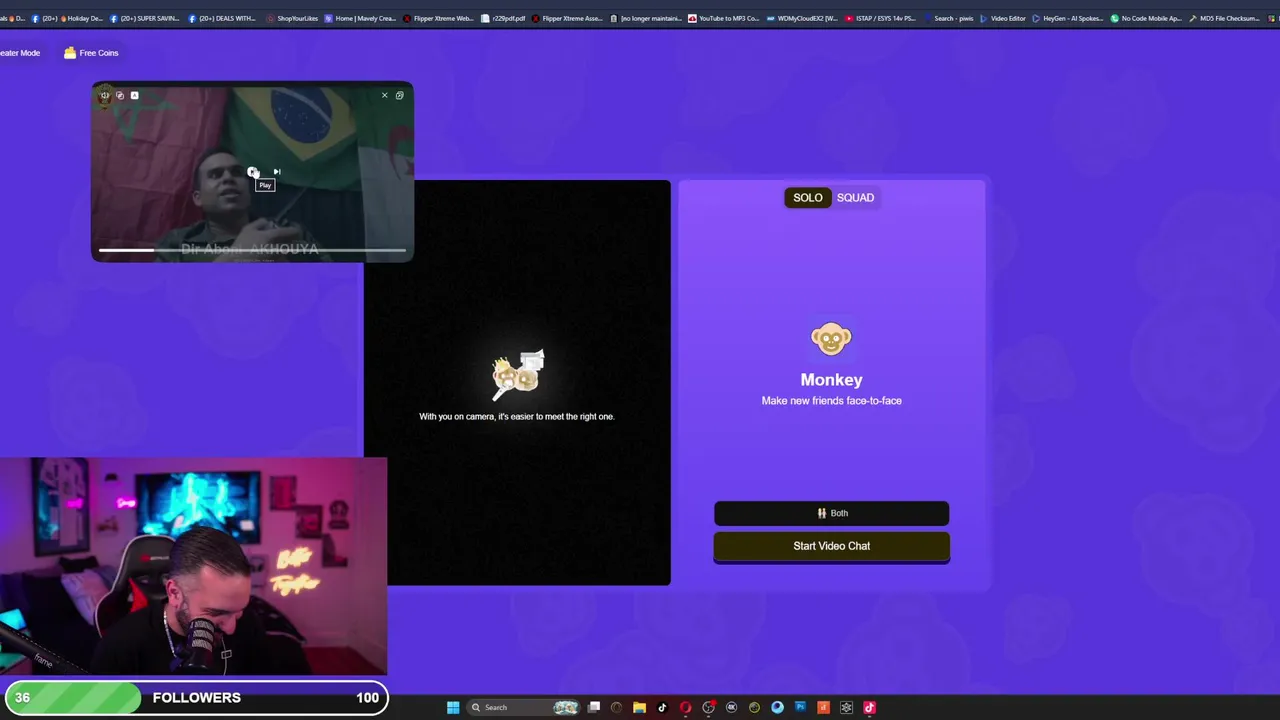Click the taskbar Search box
This screenshot has width=1280, height=720.
click(x=523, y=708)
